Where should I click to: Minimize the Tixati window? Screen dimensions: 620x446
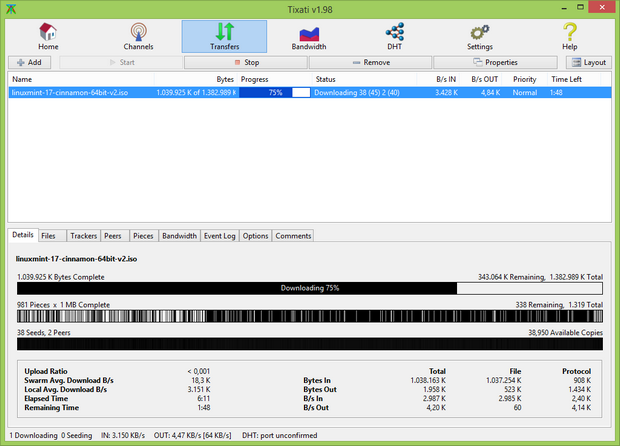click(564, 8)
